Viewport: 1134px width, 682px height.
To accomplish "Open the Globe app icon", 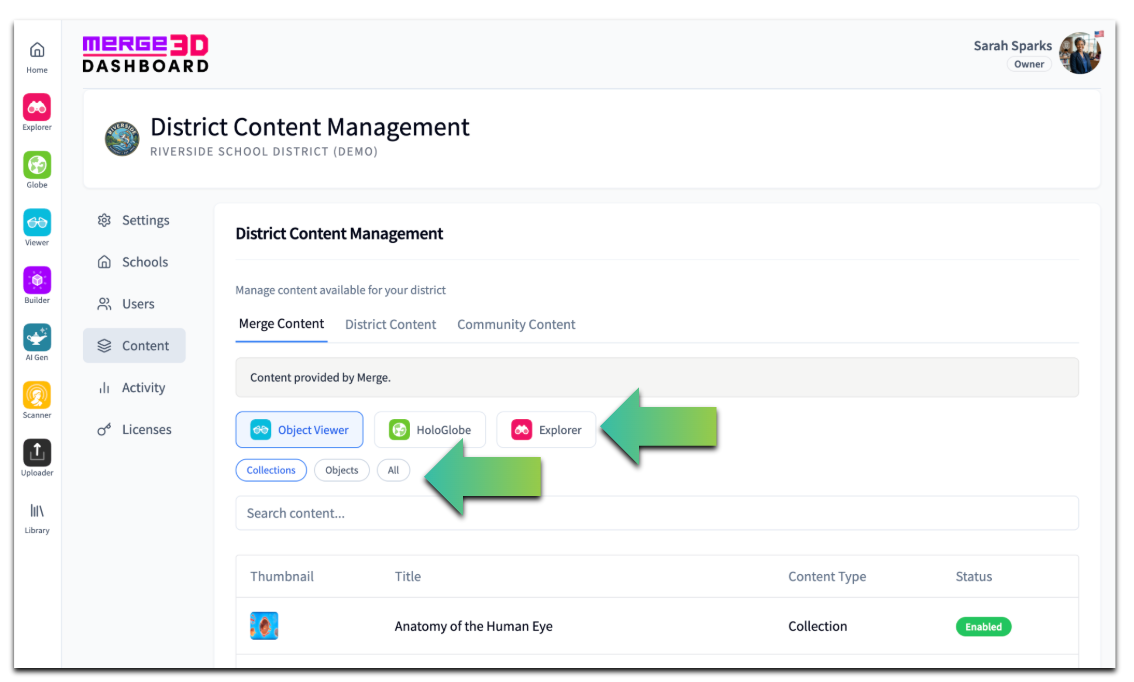I will pyautogui.click(x=37, y=165).
